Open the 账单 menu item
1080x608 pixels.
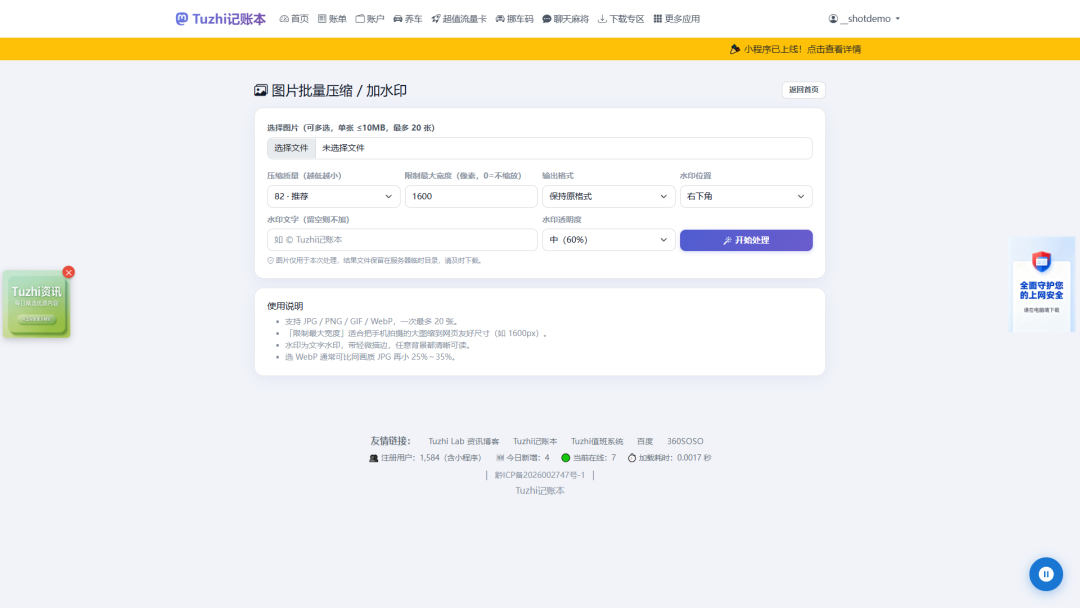332,19
